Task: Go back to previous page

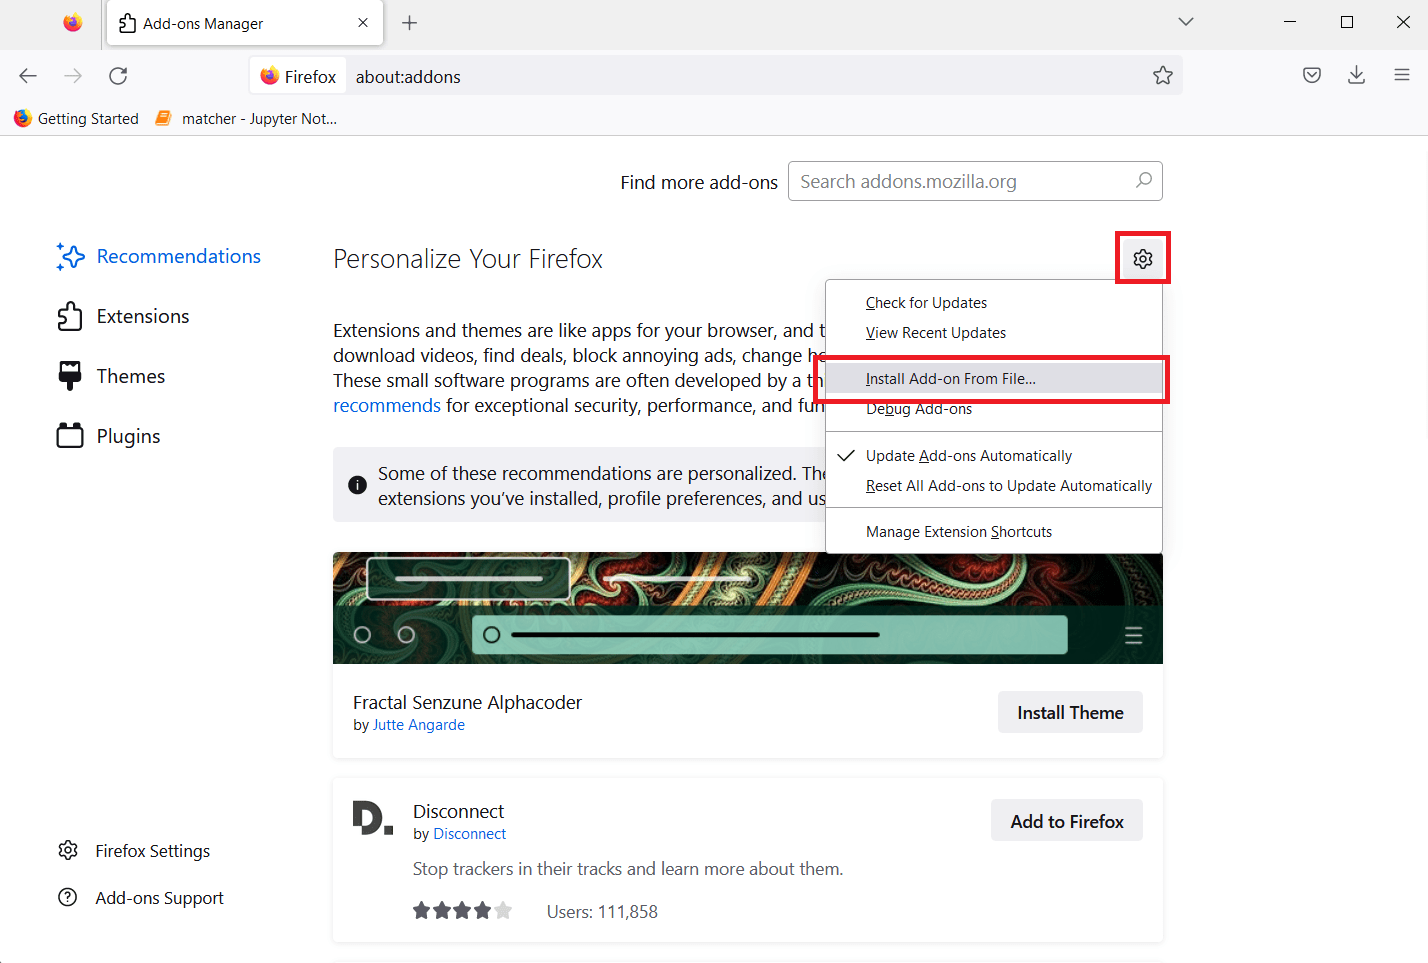Action: click(28, 76)
